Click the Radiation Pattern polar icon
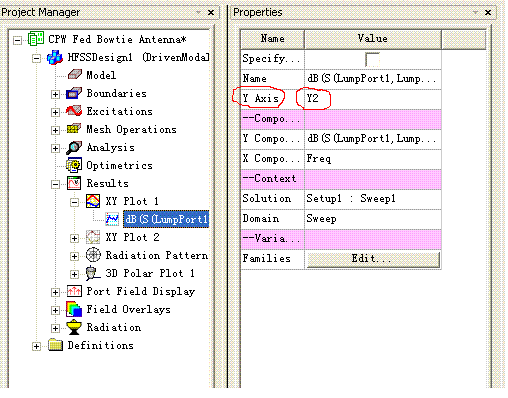508x398 pixels. [x=93, y=255]
